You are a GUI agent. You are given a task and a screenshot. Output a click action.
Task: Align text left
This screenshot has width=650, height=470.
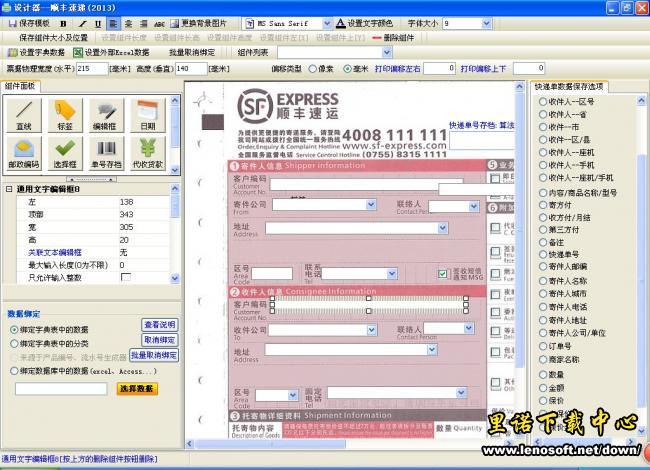click(x=113, y=24)
